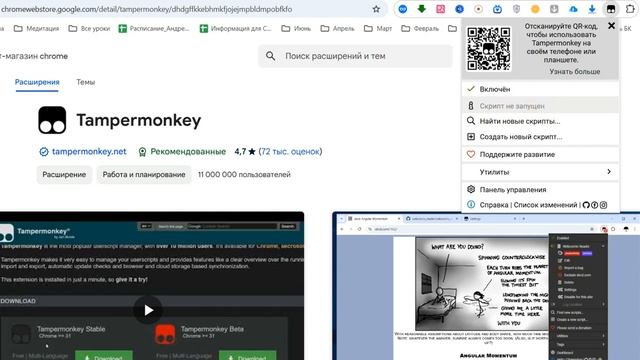Screen dimensions: 640x360
Task: Open the "Февраль" bookmarks folder
Action: [420, 29]
